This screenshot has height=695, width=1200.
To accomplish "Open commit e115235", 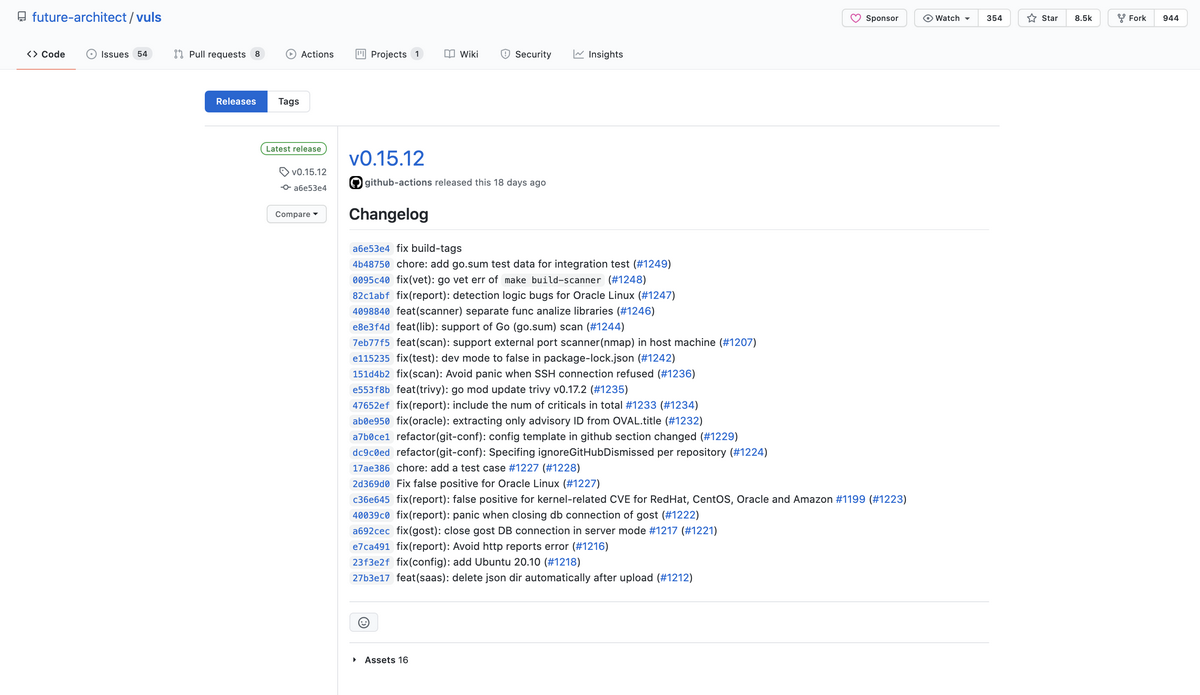I will click(371, 358).
